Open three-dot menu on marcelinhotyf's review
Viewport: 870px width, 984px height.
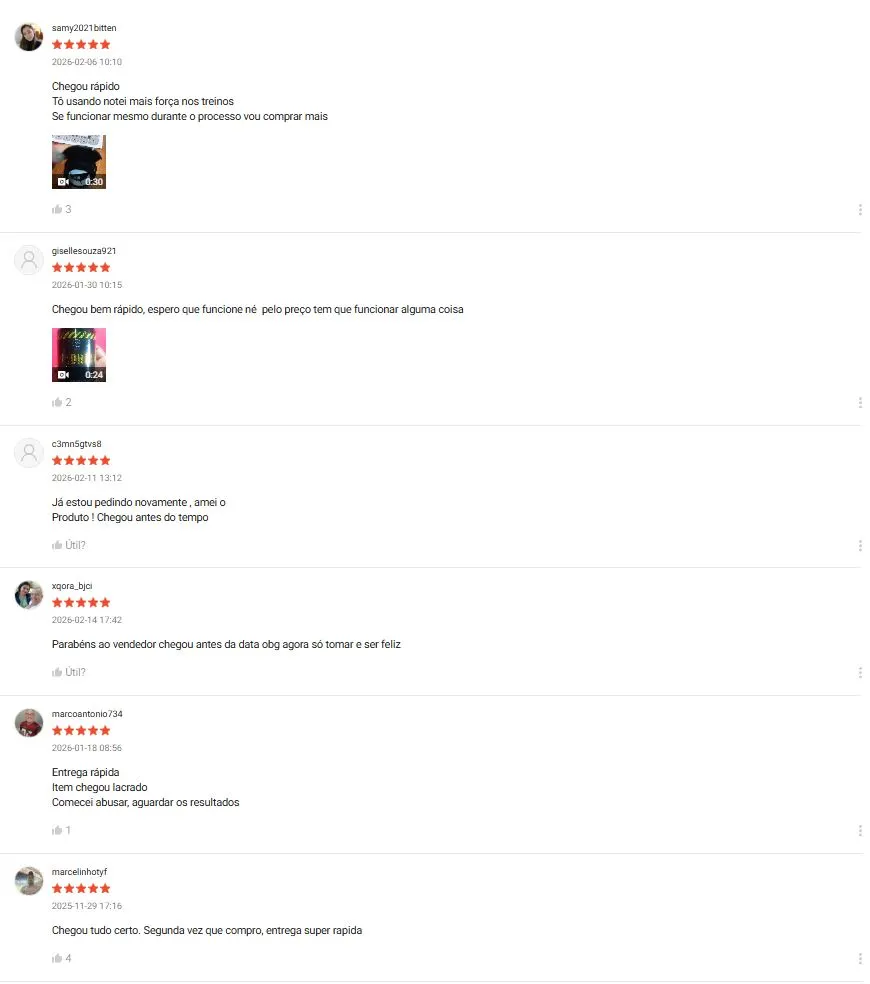pos(859,959)
